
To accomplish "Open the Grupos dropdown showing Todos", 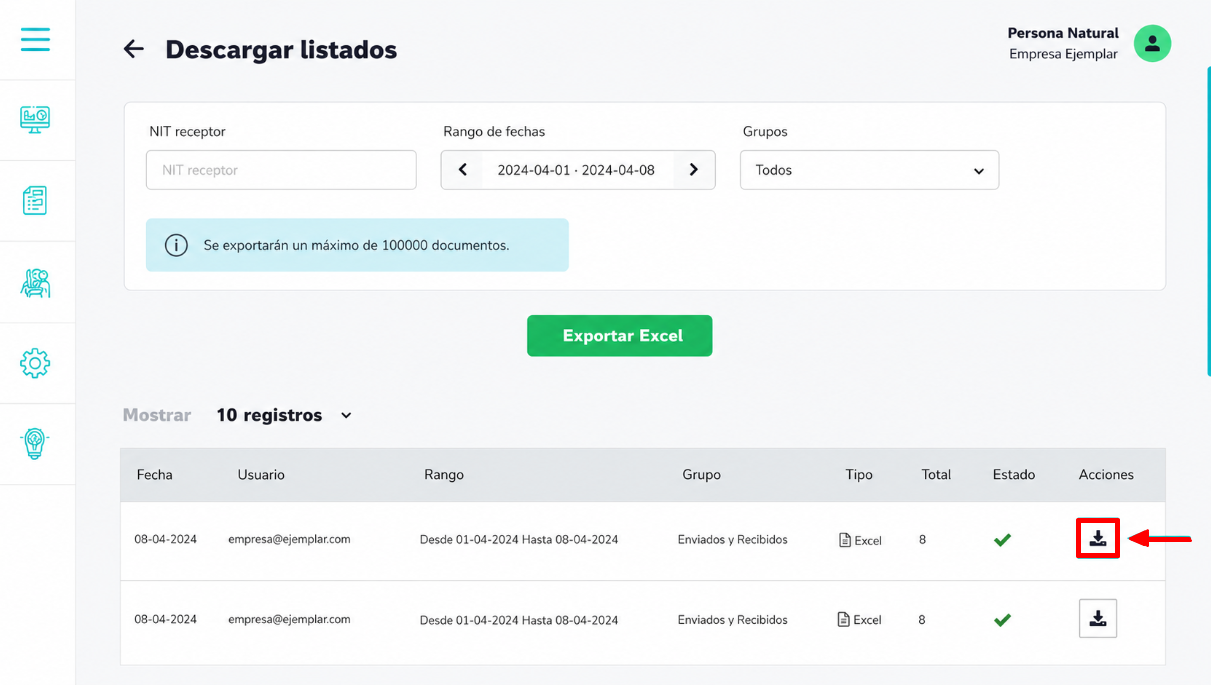I will click(869, 170).
